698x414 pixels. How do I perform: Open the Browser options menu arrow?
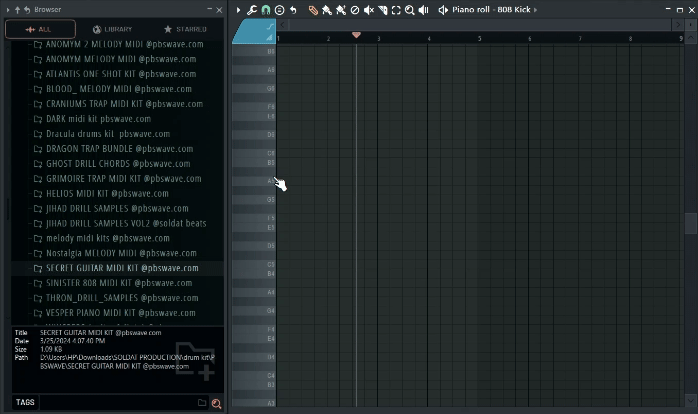tap(8, 9)
